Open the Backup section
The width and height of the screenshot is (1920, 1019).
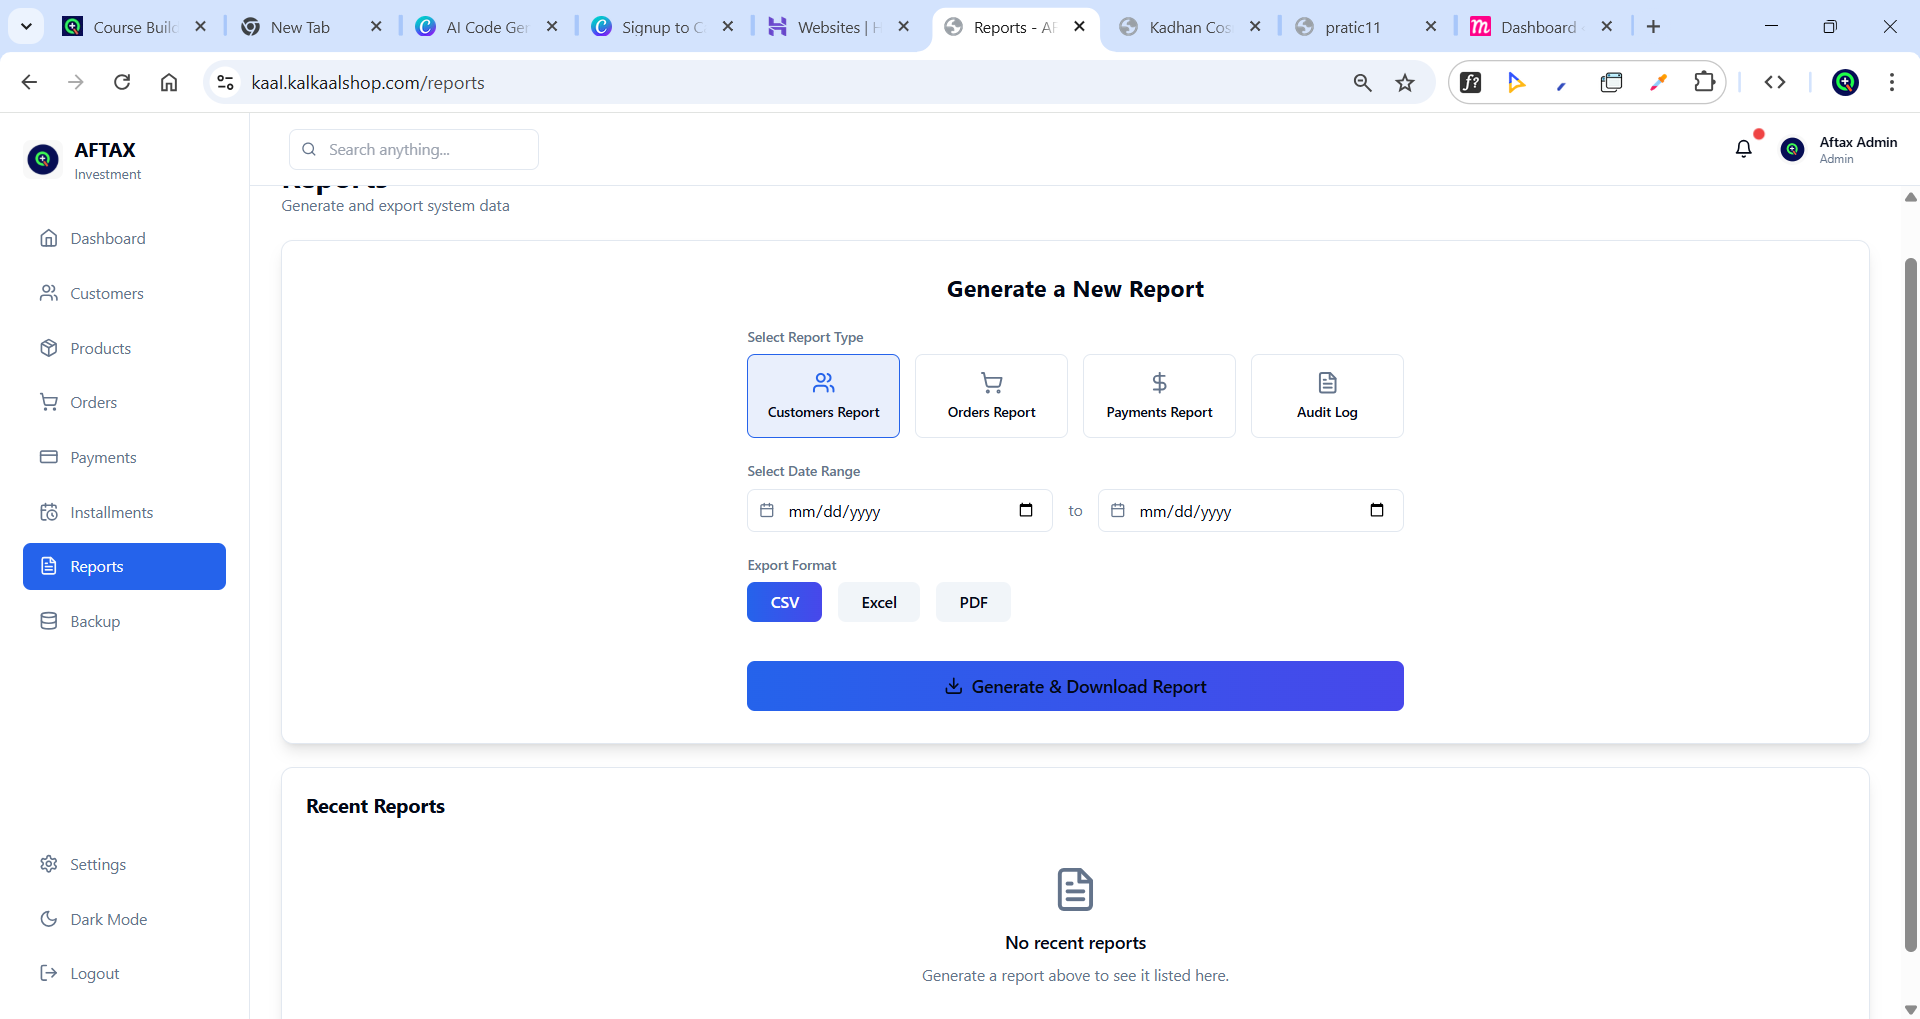tap(95, 620)
